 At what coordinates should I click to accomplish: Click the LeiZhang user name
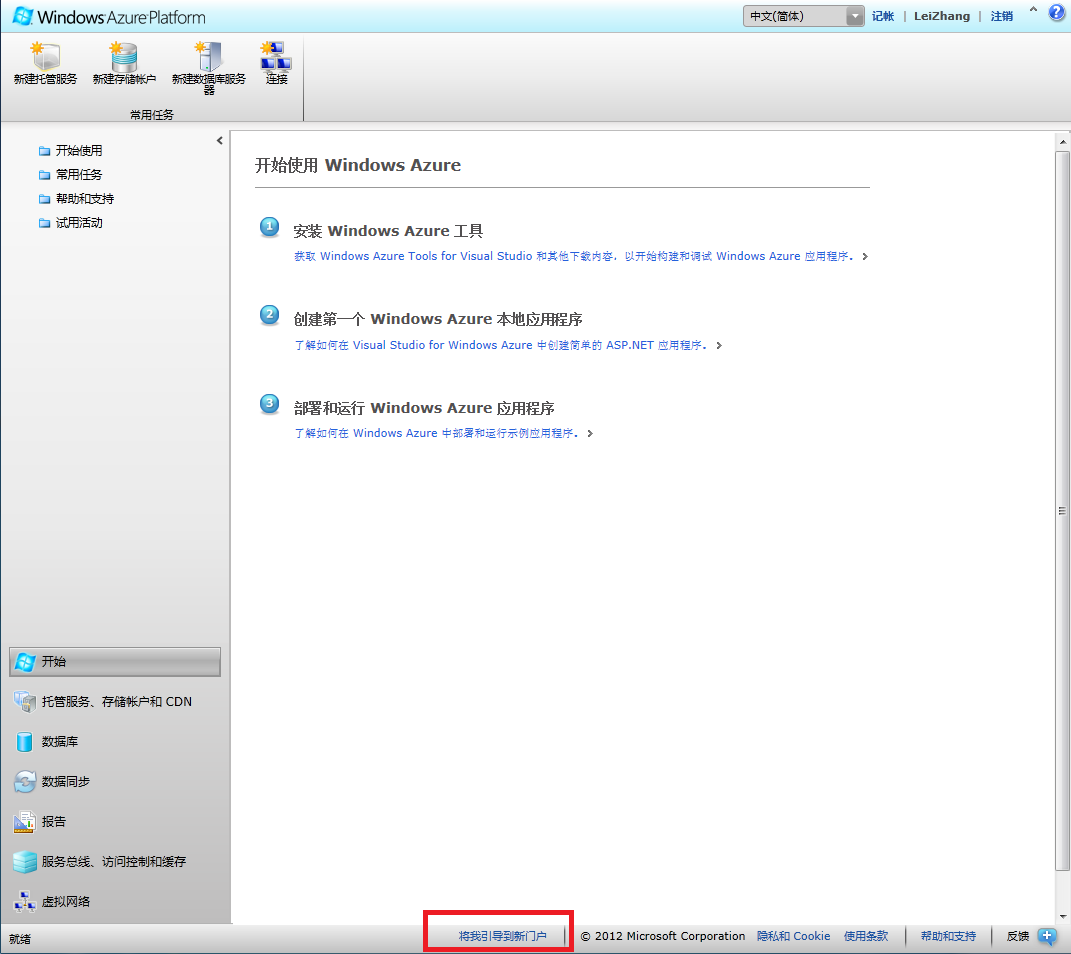pyautogui.click(x=942, y=16)
